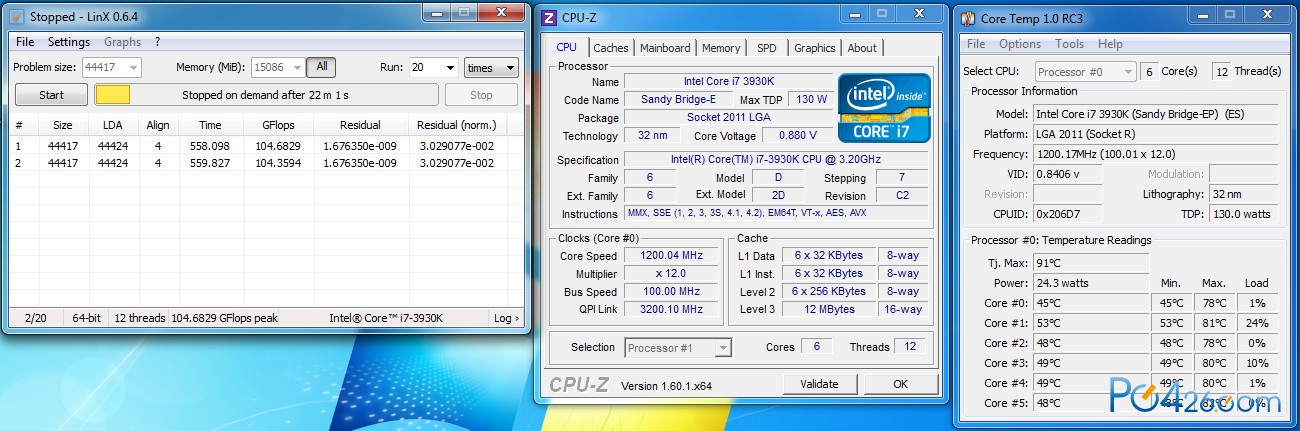The image size is (1300, 431).
Task: Switch to the About tab in CPU-Z
Action: pyautogui.click(x=862, y=48)
